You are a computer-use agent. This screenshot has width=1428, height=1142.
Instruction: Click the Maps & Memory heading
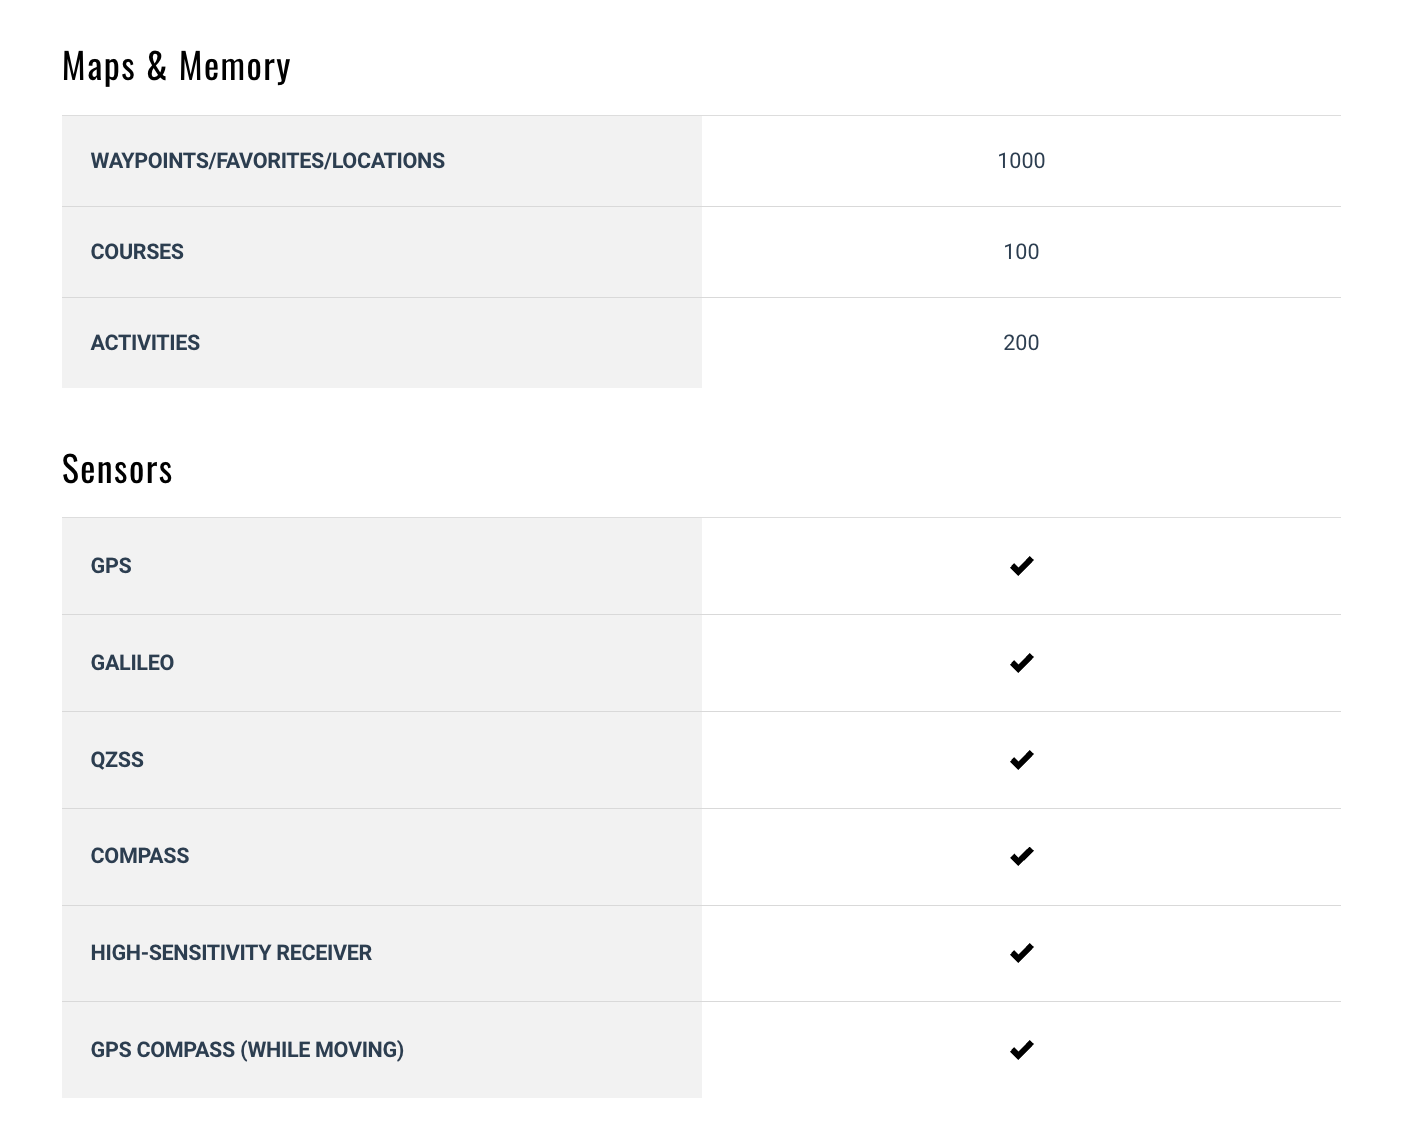176,67
